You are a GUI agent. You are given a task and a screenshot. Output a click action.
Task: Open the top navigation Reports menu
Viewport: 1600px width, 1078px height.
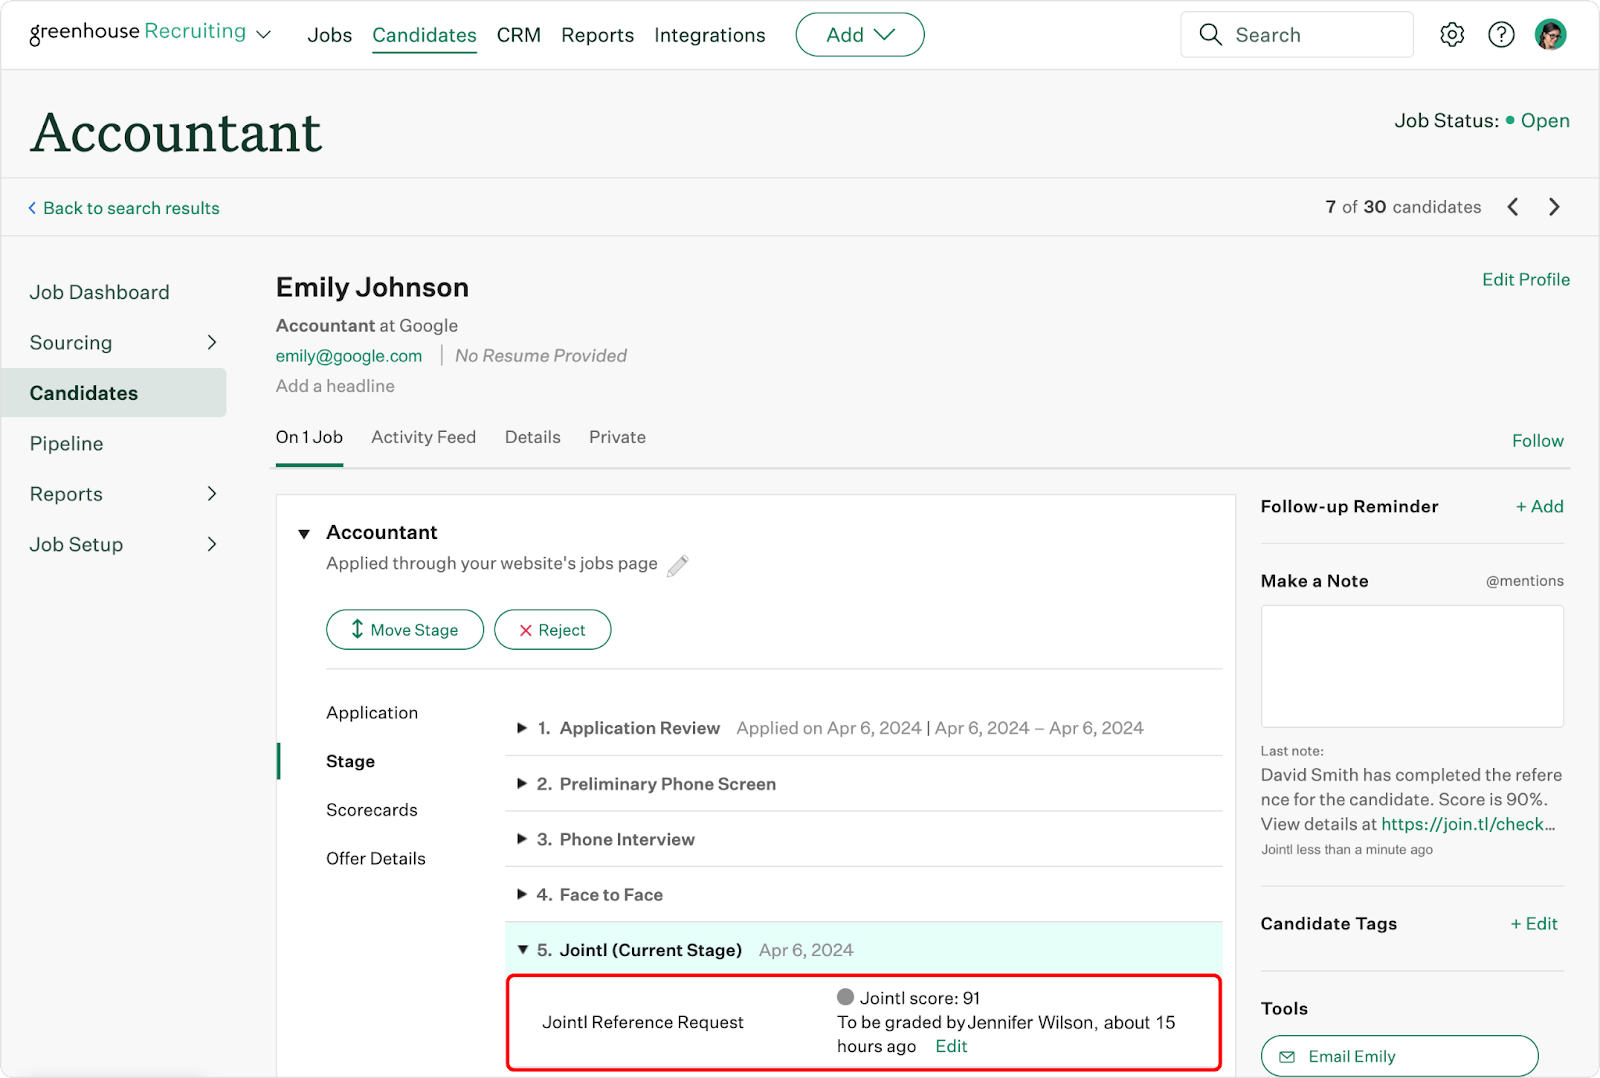tap(597, 35)
